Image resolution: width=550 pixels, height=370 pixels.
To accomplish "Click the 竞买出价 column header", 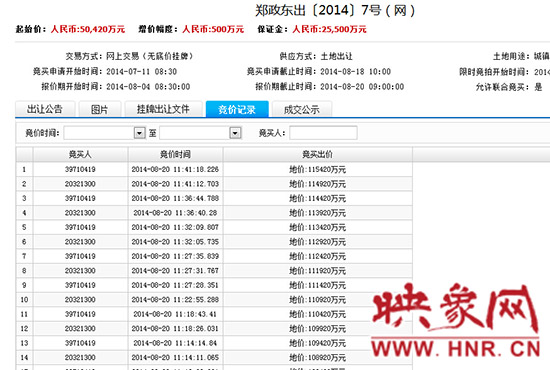I will (x=317, y=154).
